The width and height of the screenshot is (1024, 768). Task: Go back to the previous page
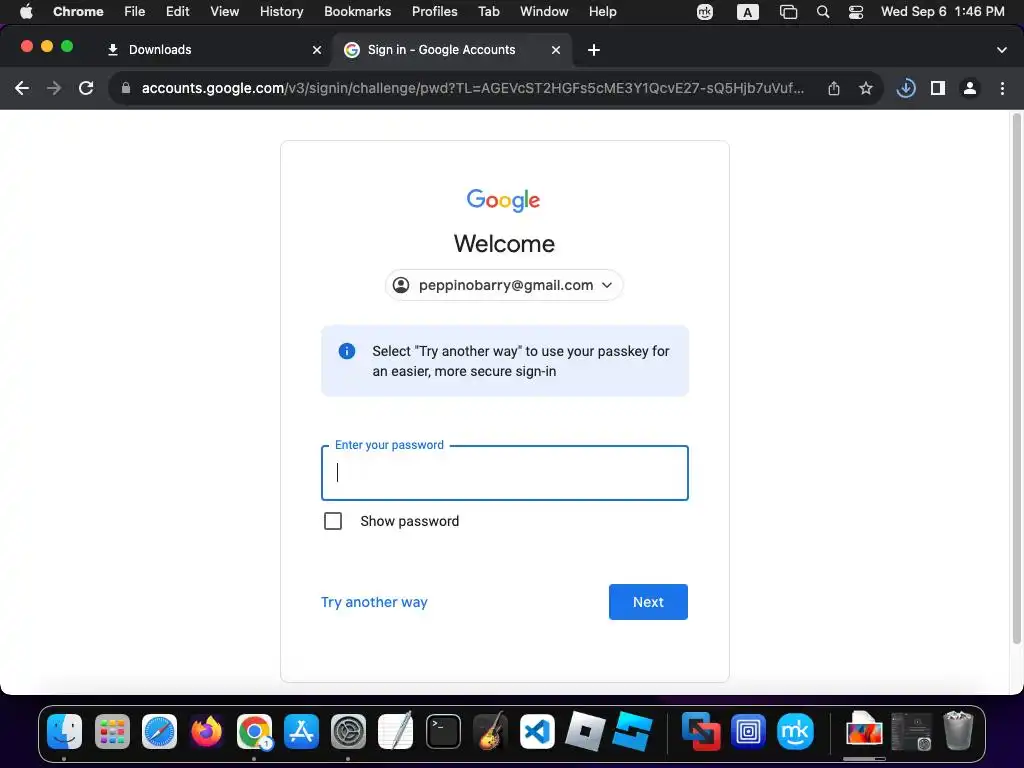22,88
